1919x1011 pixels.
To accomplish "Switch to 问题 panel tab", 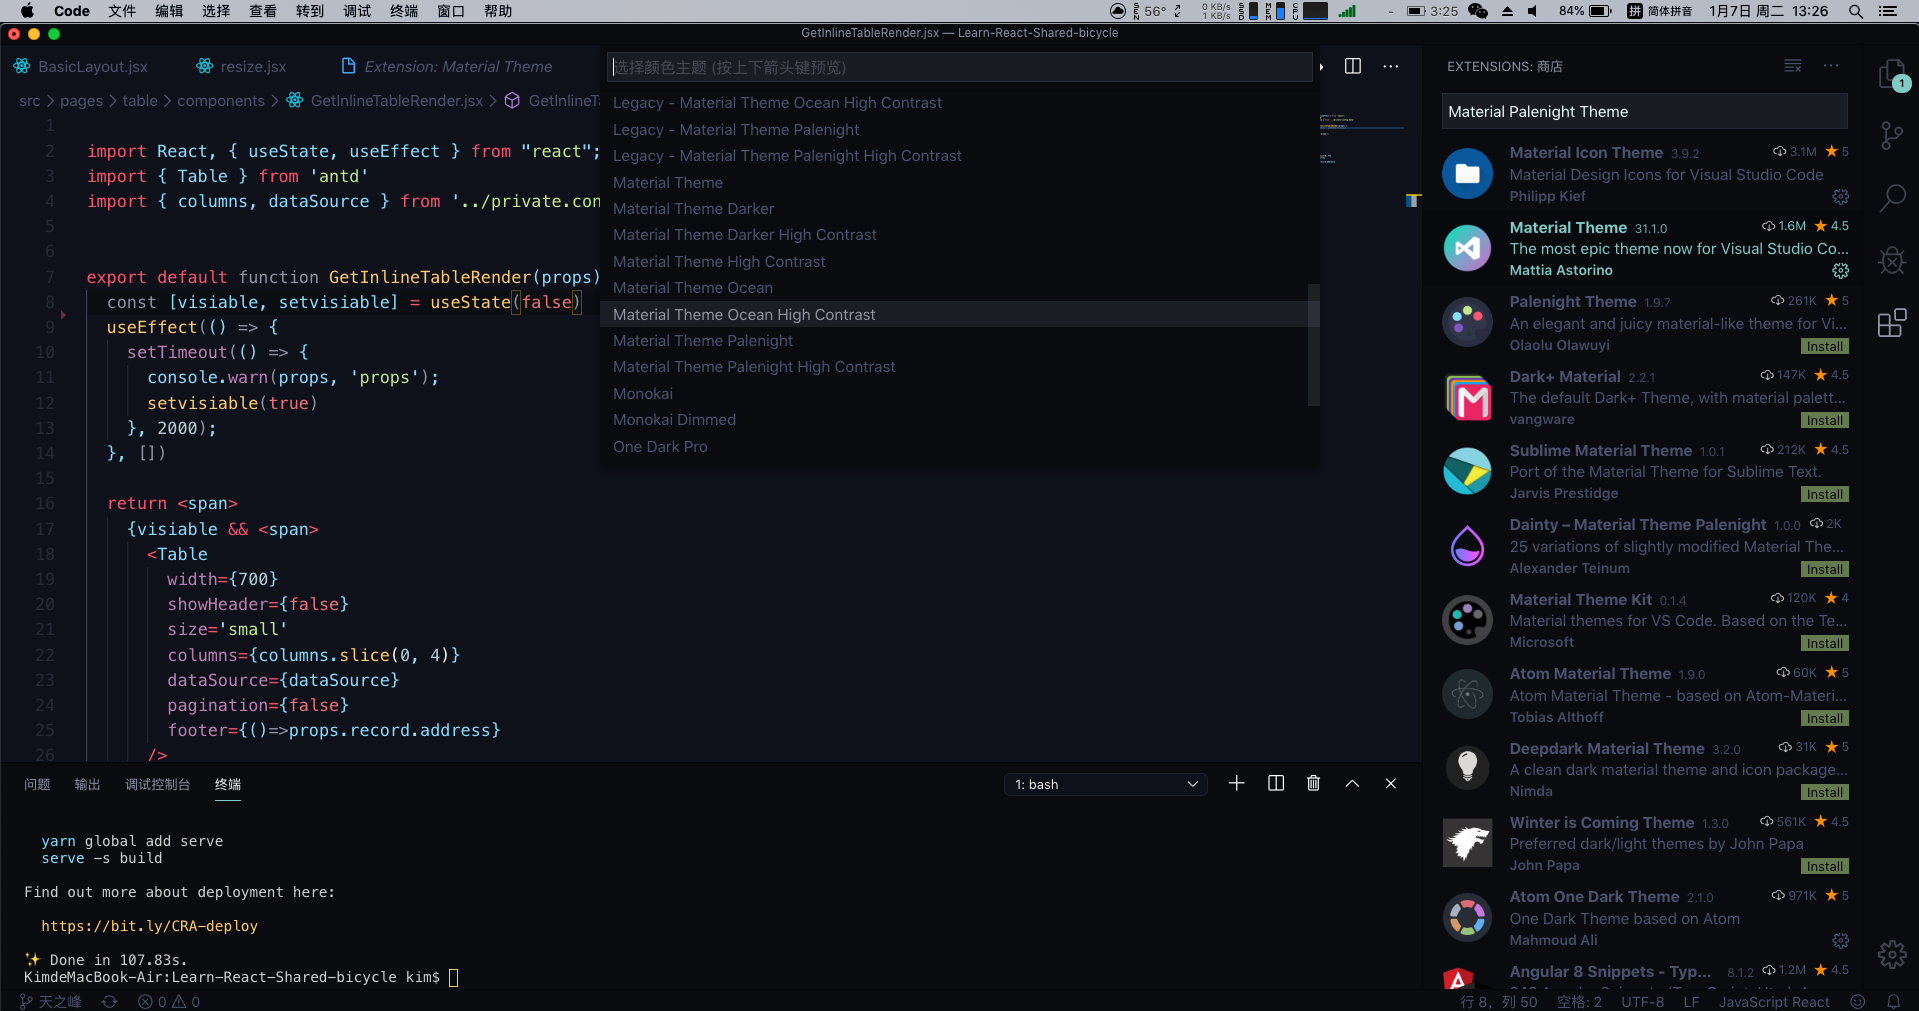I will pyautogui.click(x=37, y=784).
